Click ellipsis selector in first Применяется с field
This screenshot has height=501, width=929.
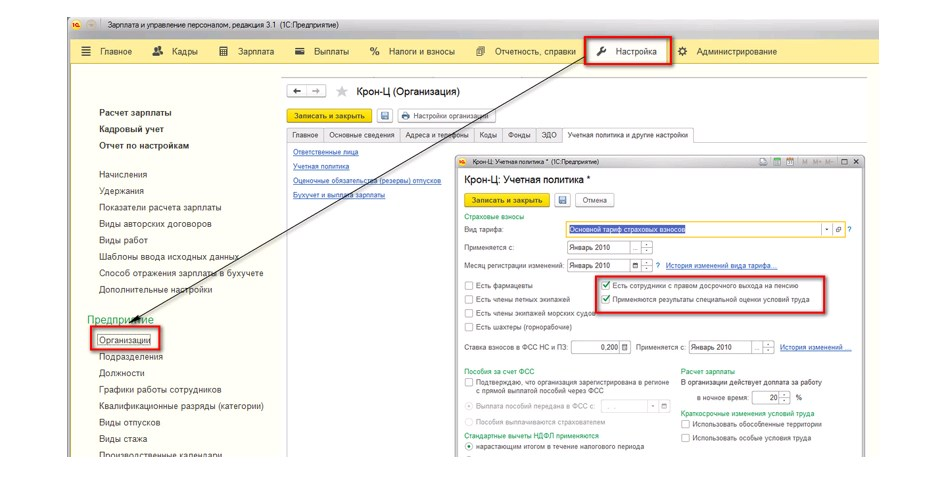pos(636,248)
